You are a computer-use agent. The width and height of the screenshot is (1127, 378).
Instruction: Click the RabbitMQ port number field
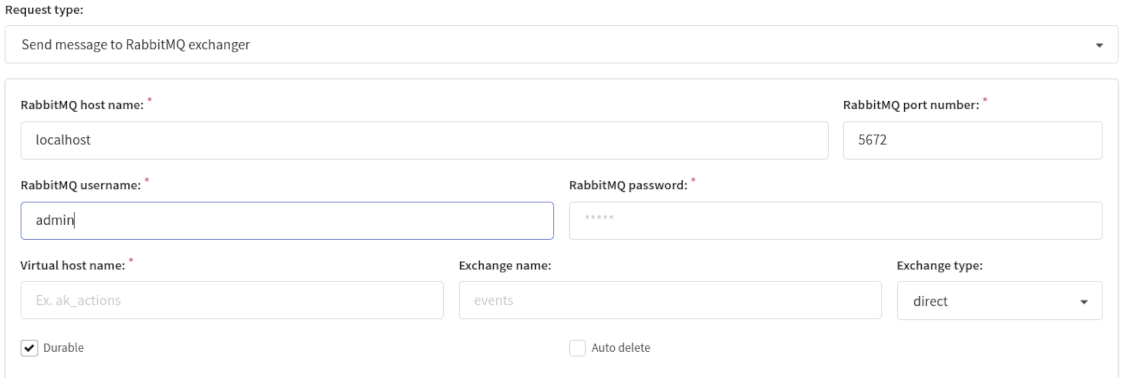[972, 140]
